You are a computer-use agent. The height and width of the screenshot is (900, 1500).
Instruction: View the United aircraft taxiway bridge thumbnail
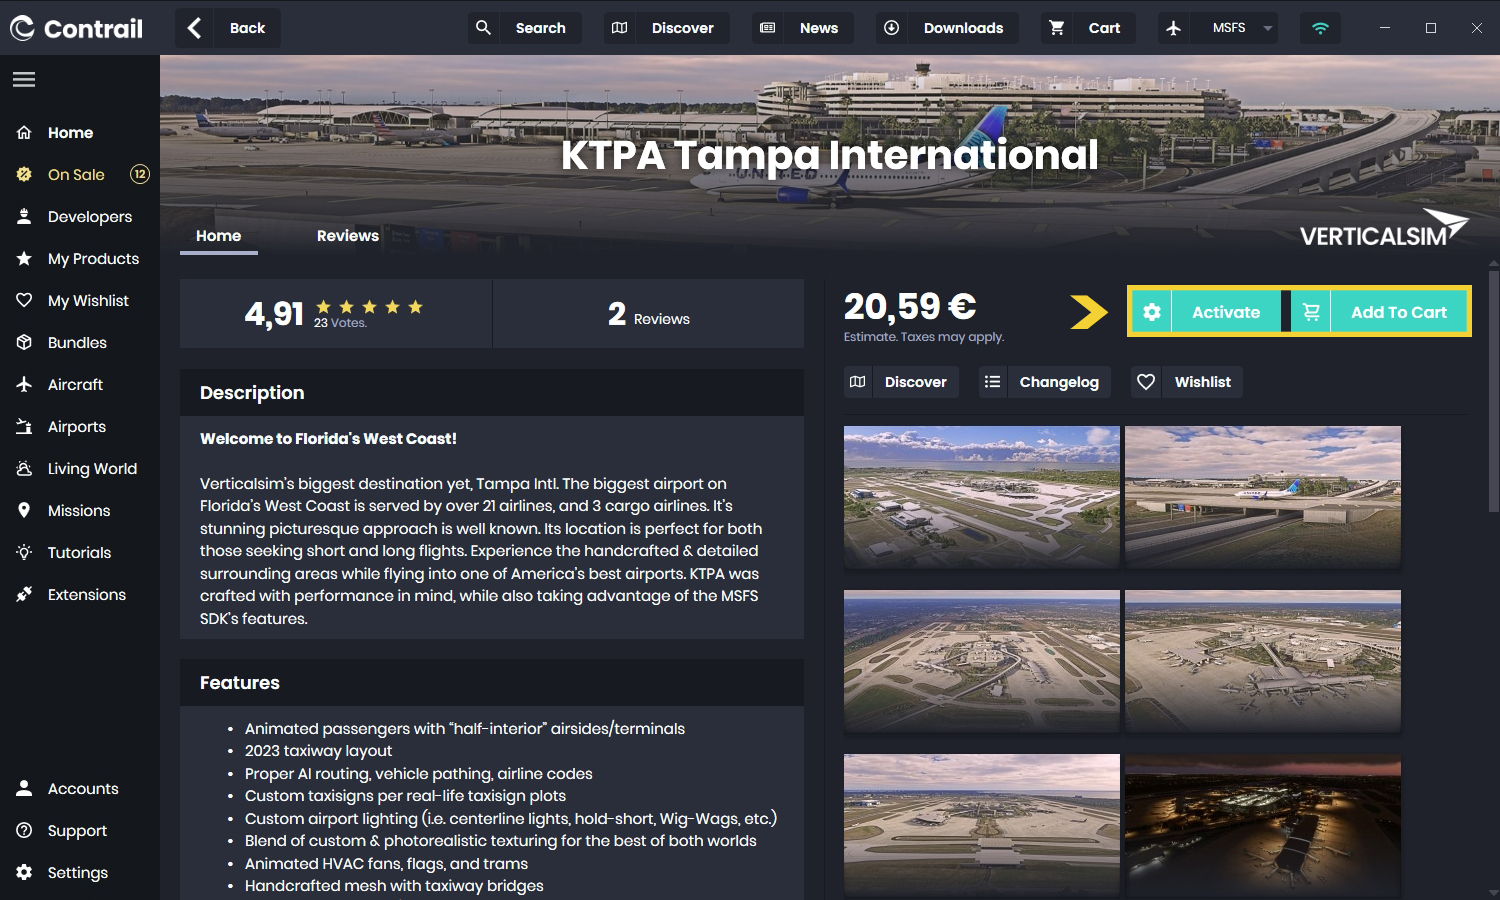pos(1262,496)
